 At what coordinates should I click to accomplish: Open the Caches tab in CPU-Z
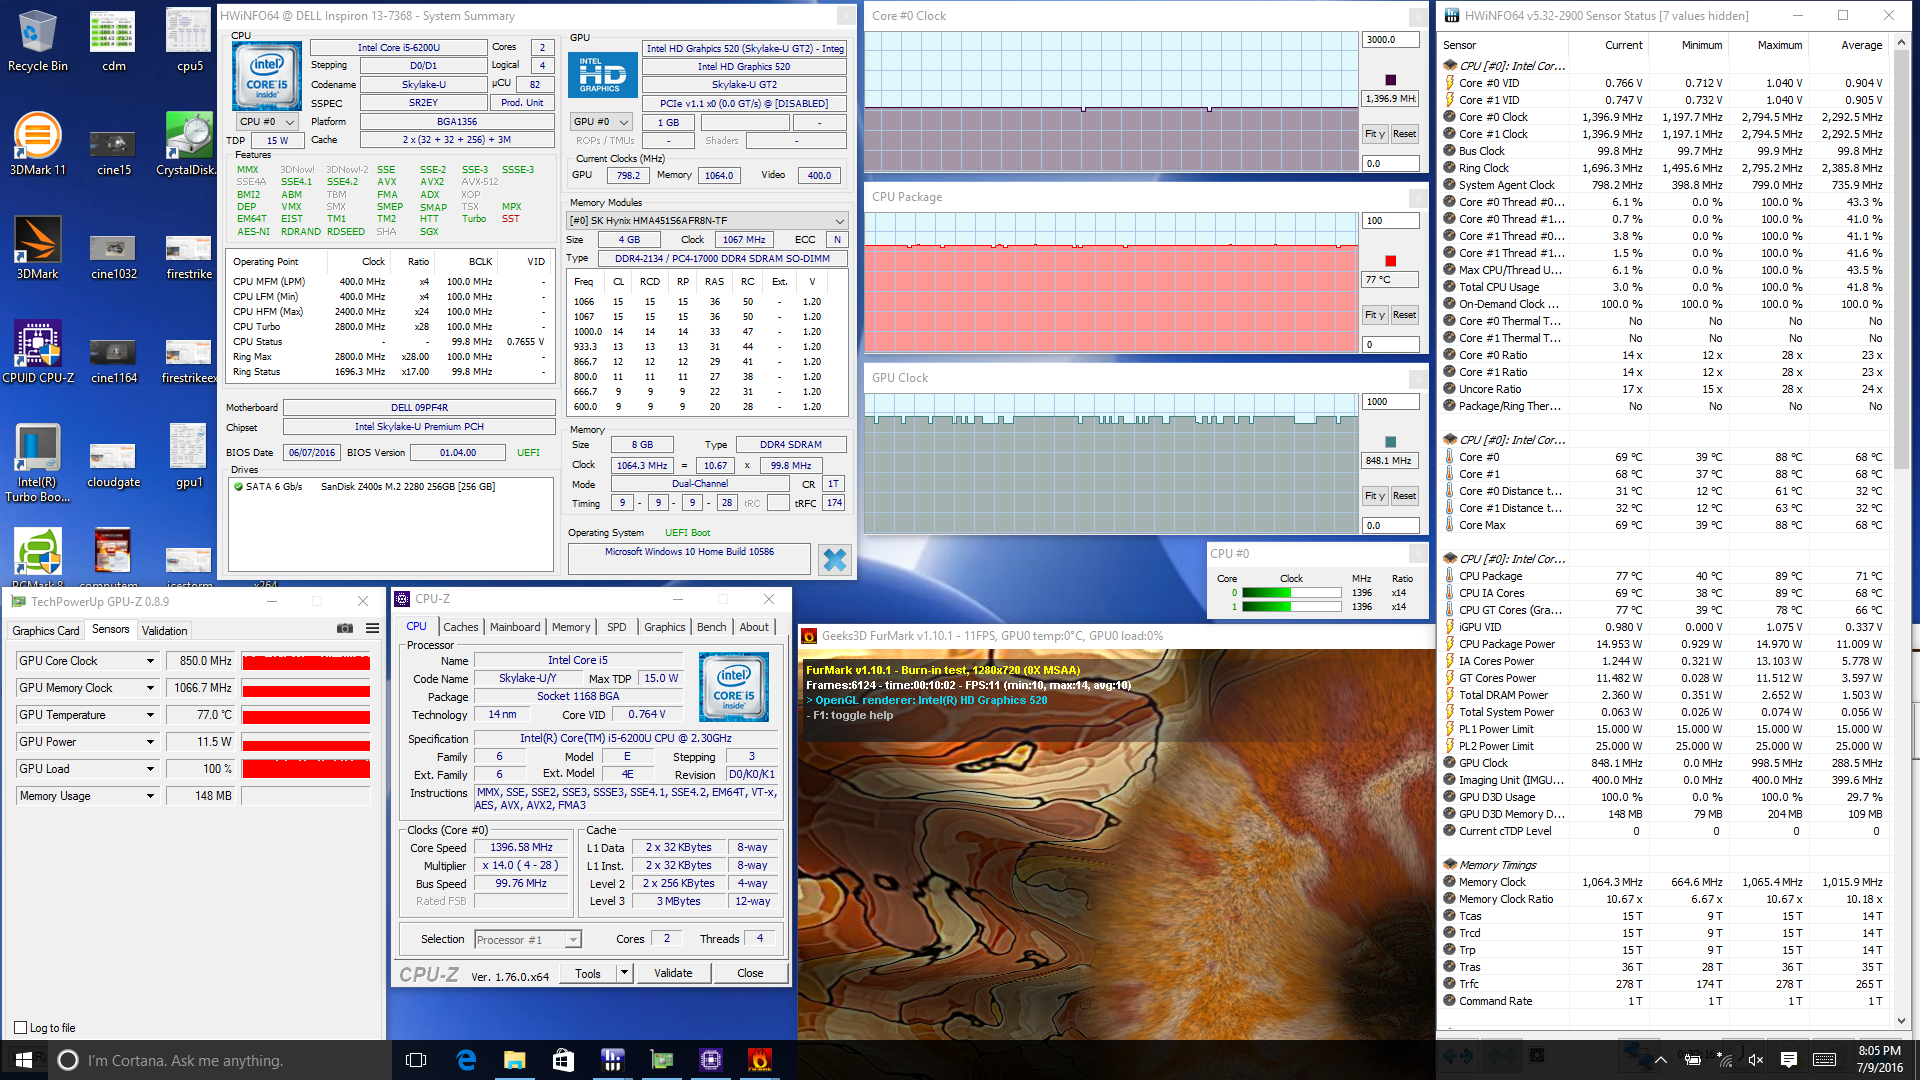click(461, 627)
